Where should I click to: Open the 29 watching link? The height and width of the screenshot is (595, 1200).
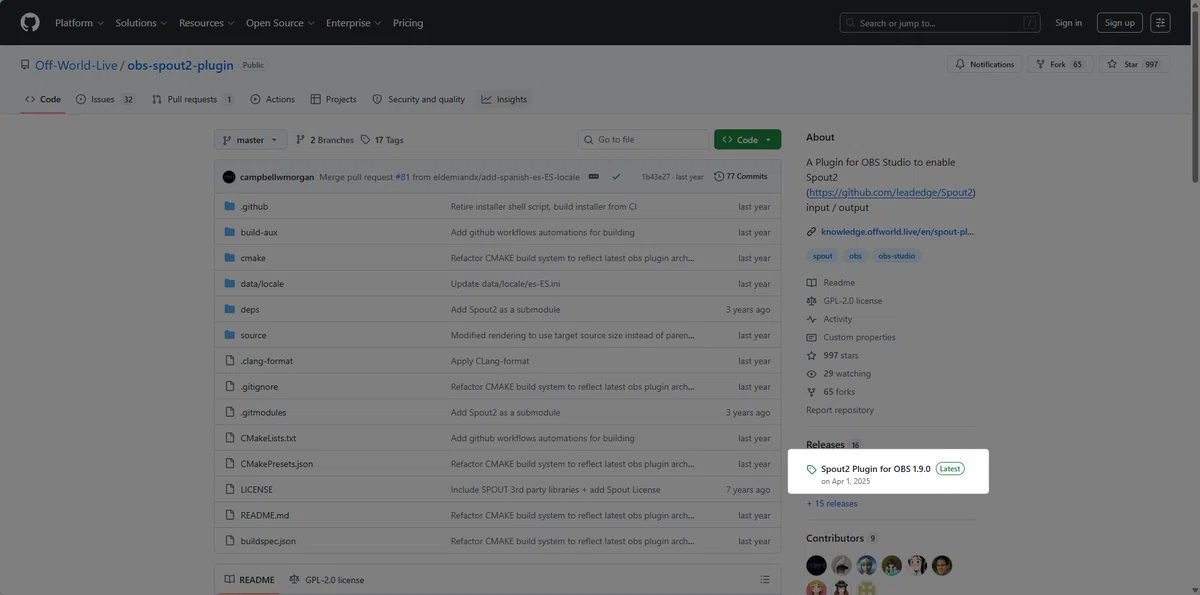click(x=846, y=373)
